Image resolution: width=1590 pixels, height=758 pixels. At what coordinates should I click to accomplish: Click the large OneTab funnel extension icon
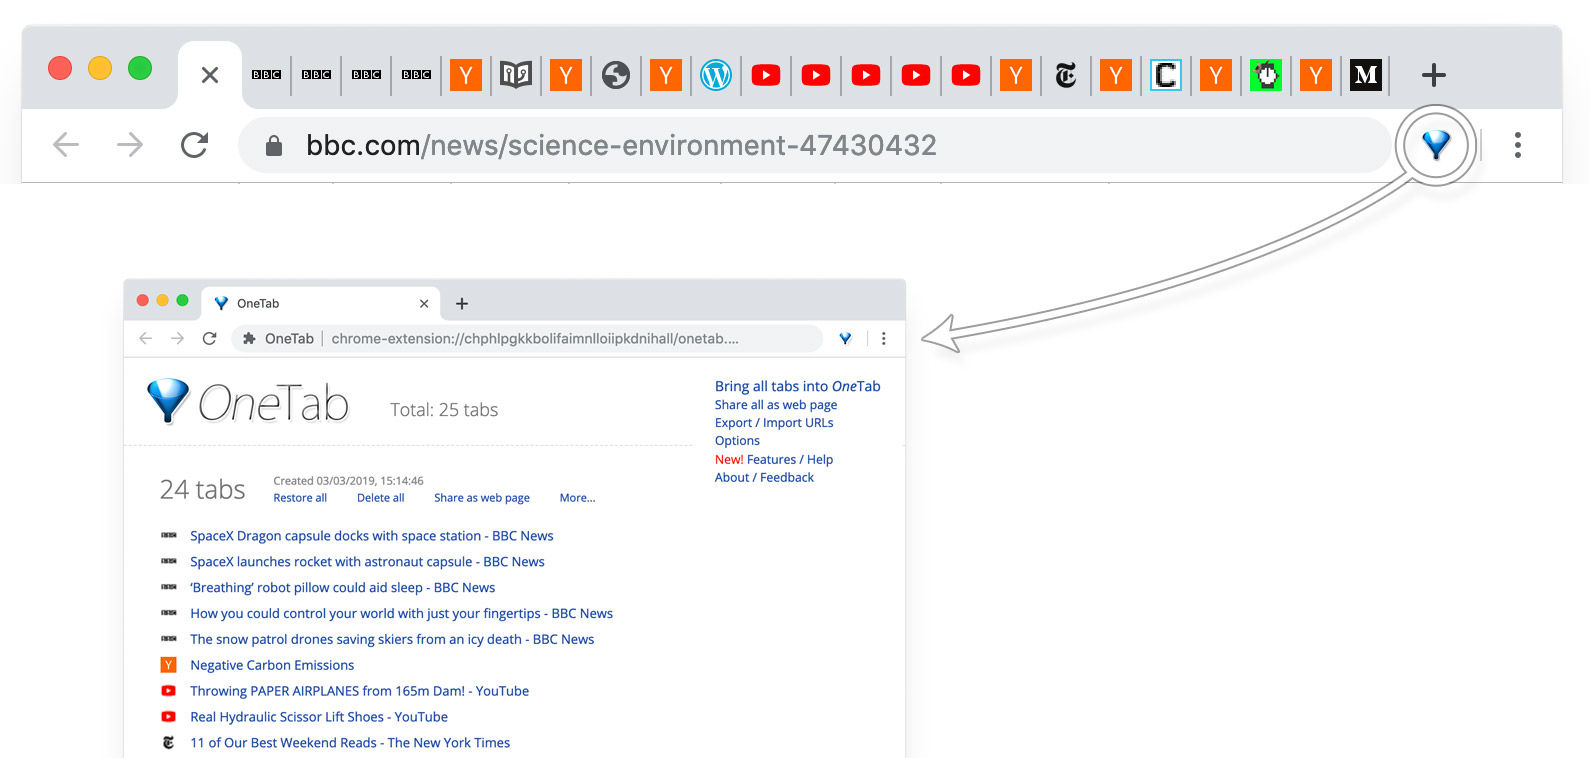(1436, 146)
